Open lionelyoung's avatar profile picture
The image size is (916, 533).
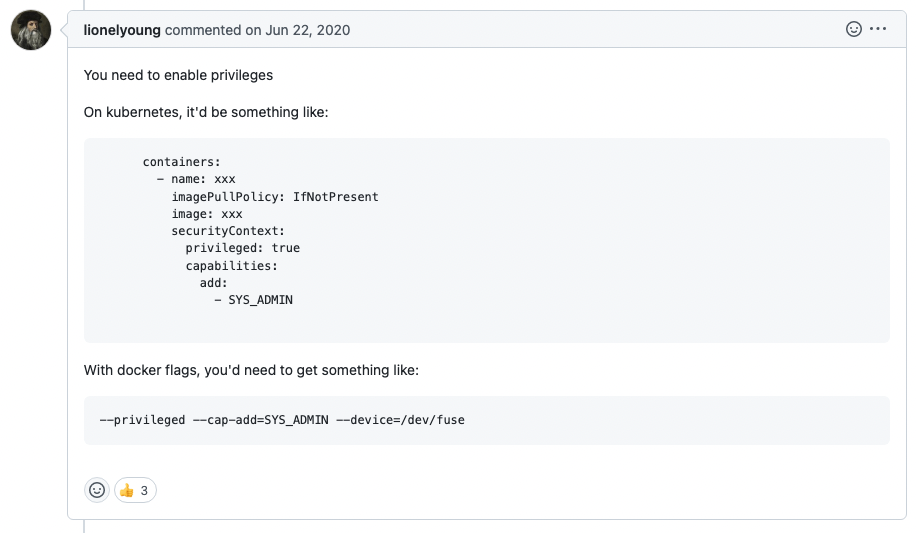31,30
